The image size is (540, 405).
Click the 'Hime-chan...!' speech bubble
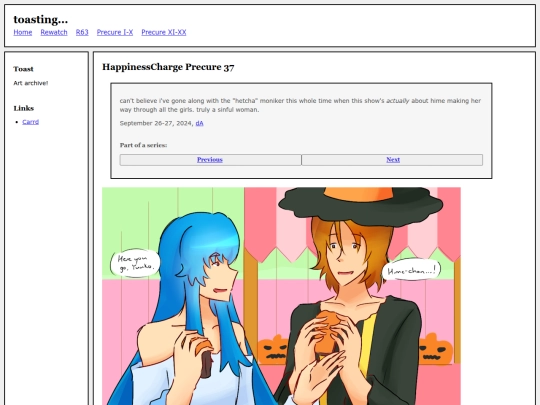tap(411, 270)
